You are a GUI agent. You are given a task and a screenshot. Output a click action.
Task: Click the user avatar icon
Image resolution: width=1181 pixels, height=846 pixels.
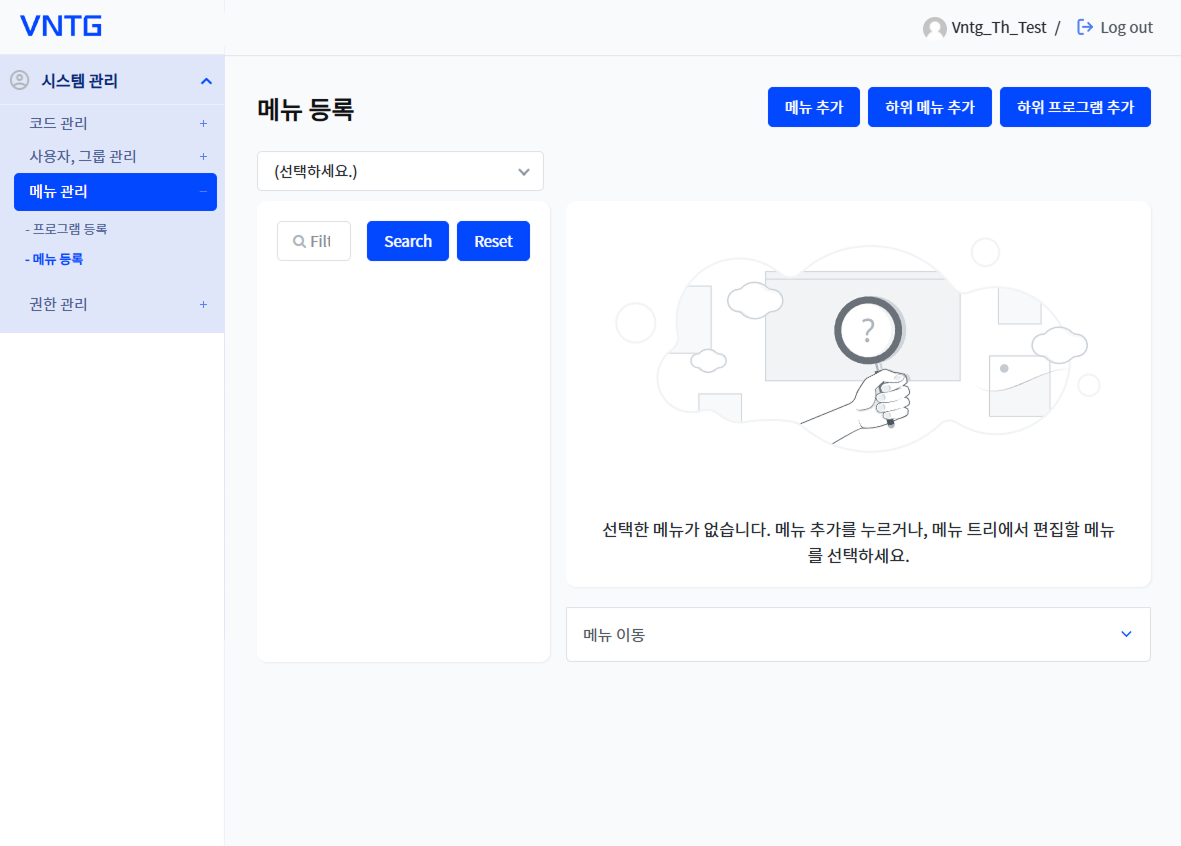point(934,28)
